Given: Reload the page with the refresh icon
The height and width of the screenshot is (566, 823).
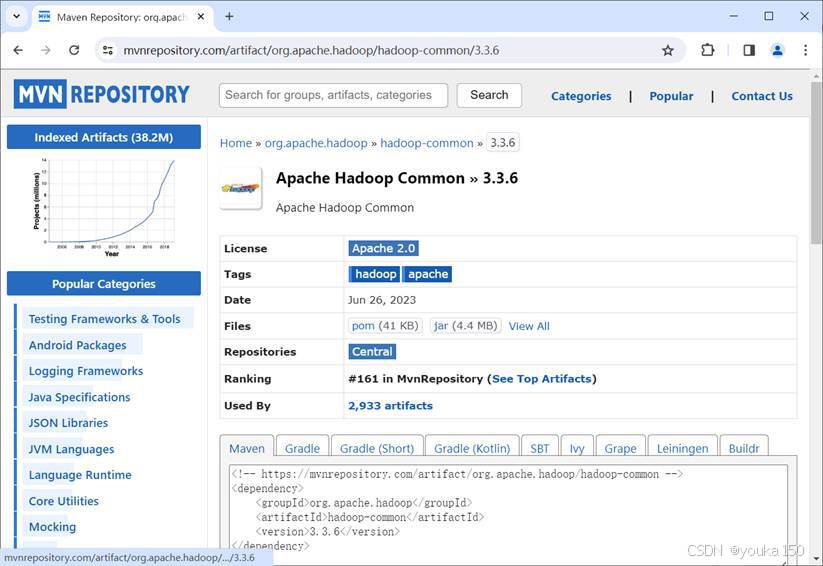Looking at the screenshot, I should pyautogui.click(x=74, y=50).
